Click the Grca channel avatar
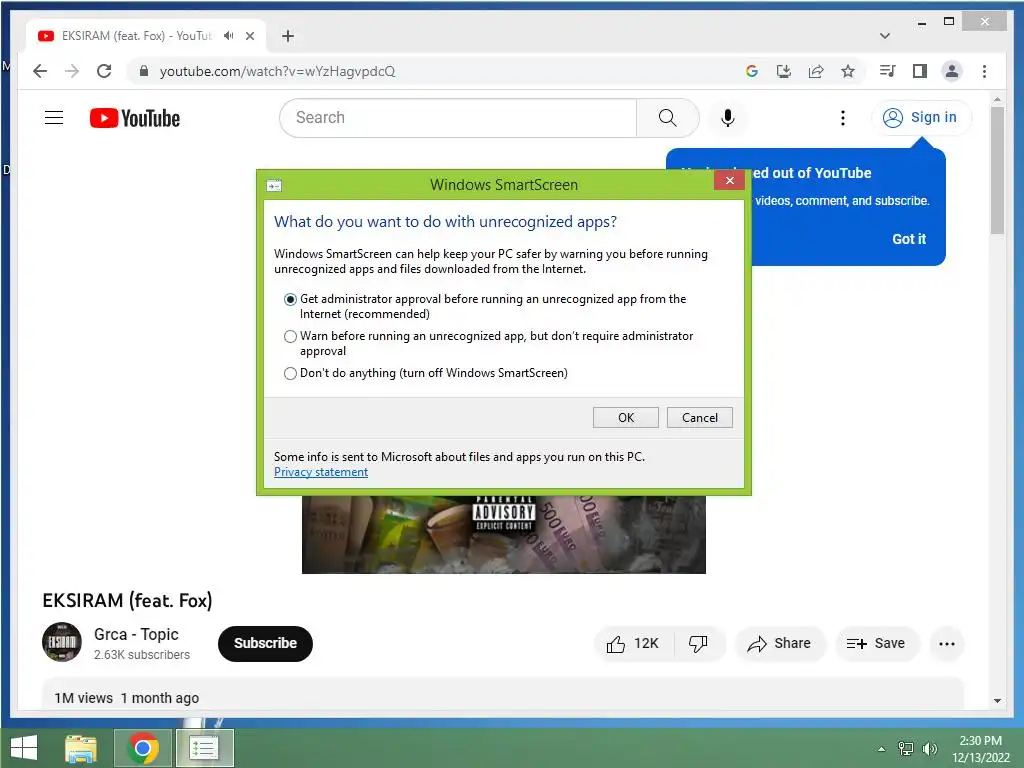This screenshot has height=768, width=1024. click(x=61, y=642)
